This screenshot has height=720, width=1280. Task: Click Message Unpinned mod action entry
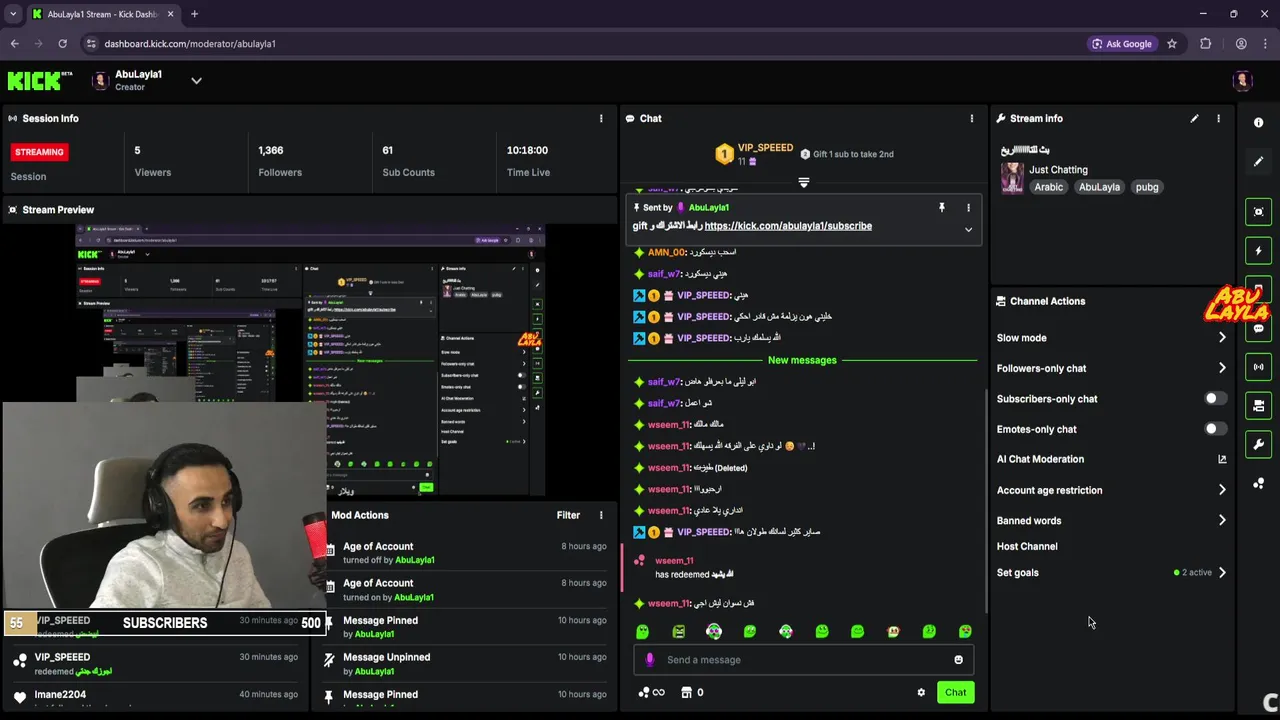click(x=465, y=664)
